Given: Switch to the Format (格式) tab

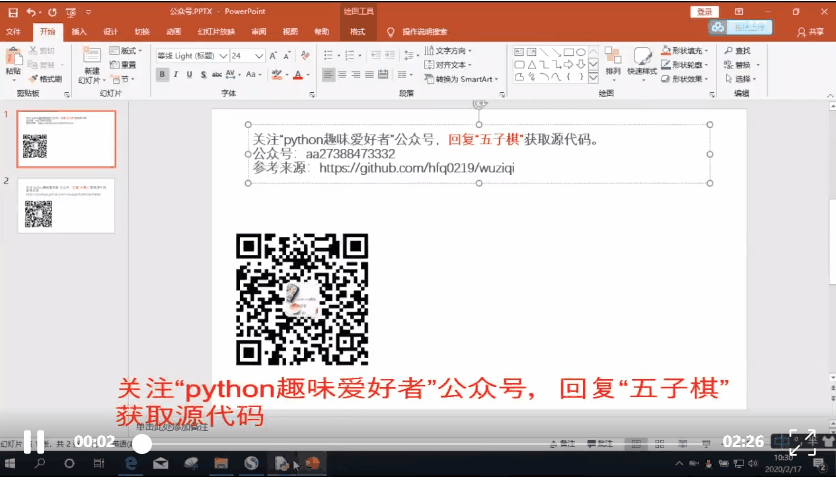Looking at the screenshot, I should click(357, 32).
